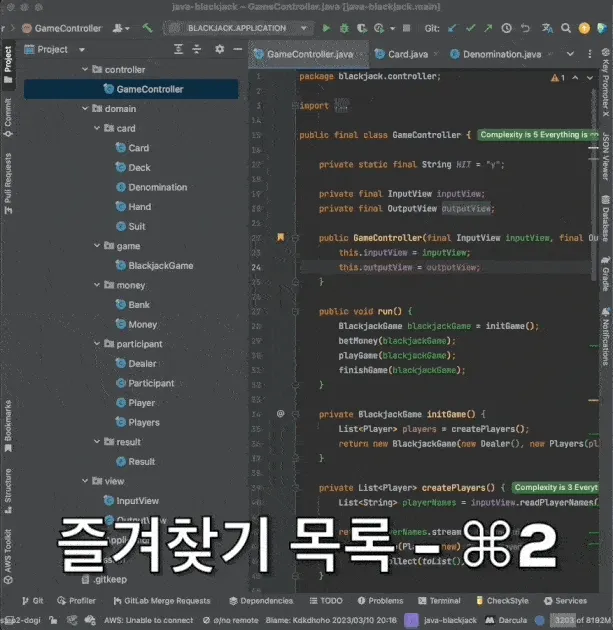
Task: Open the Translate plugin icon
Action: point(547,28)
